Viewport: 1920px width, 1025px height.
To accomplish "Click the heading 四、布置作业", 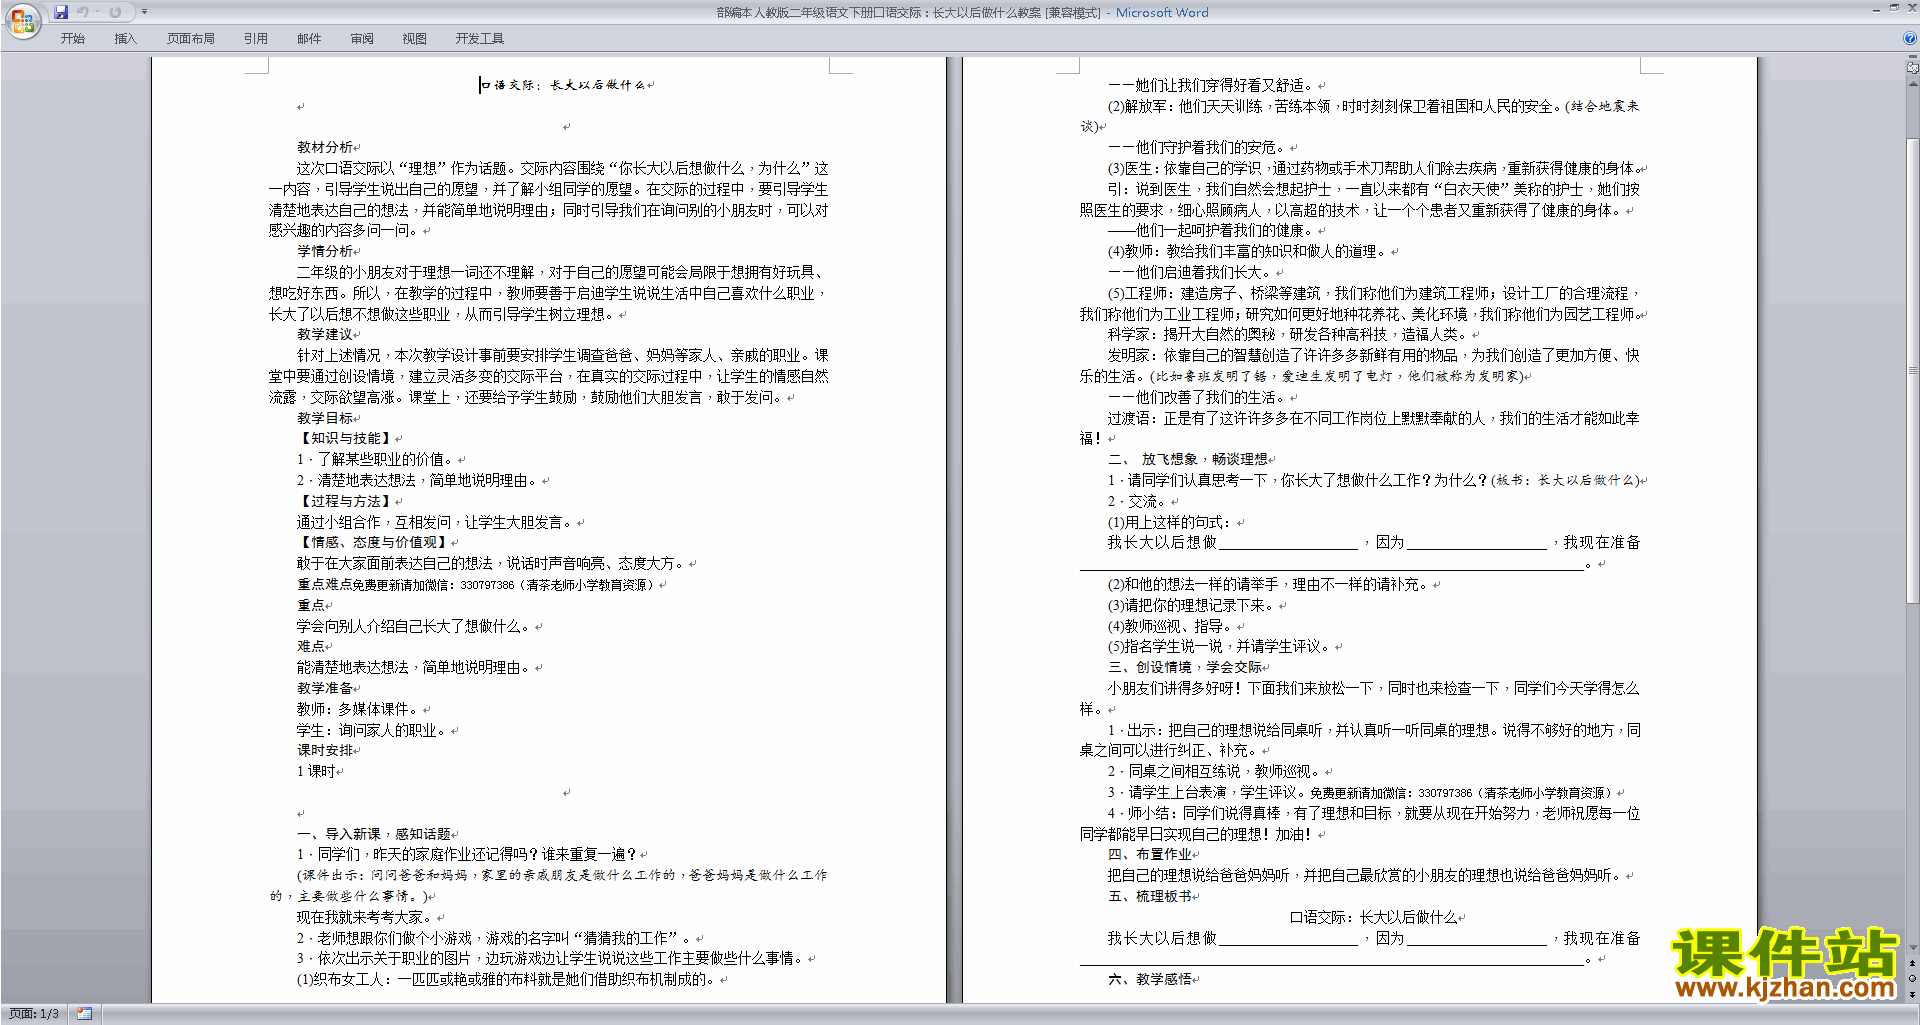I will [x=1149, y=854].
